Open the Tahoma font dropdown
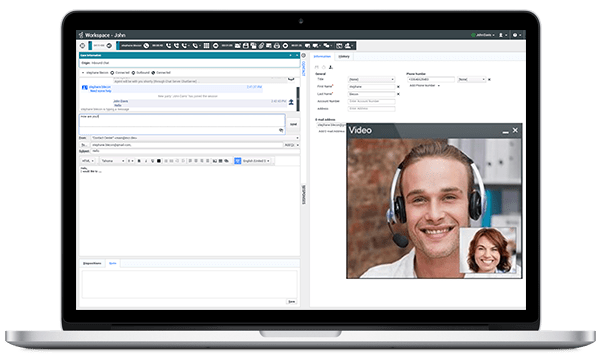This screenshot has height=362, width=600. click(x=112, y=161)
